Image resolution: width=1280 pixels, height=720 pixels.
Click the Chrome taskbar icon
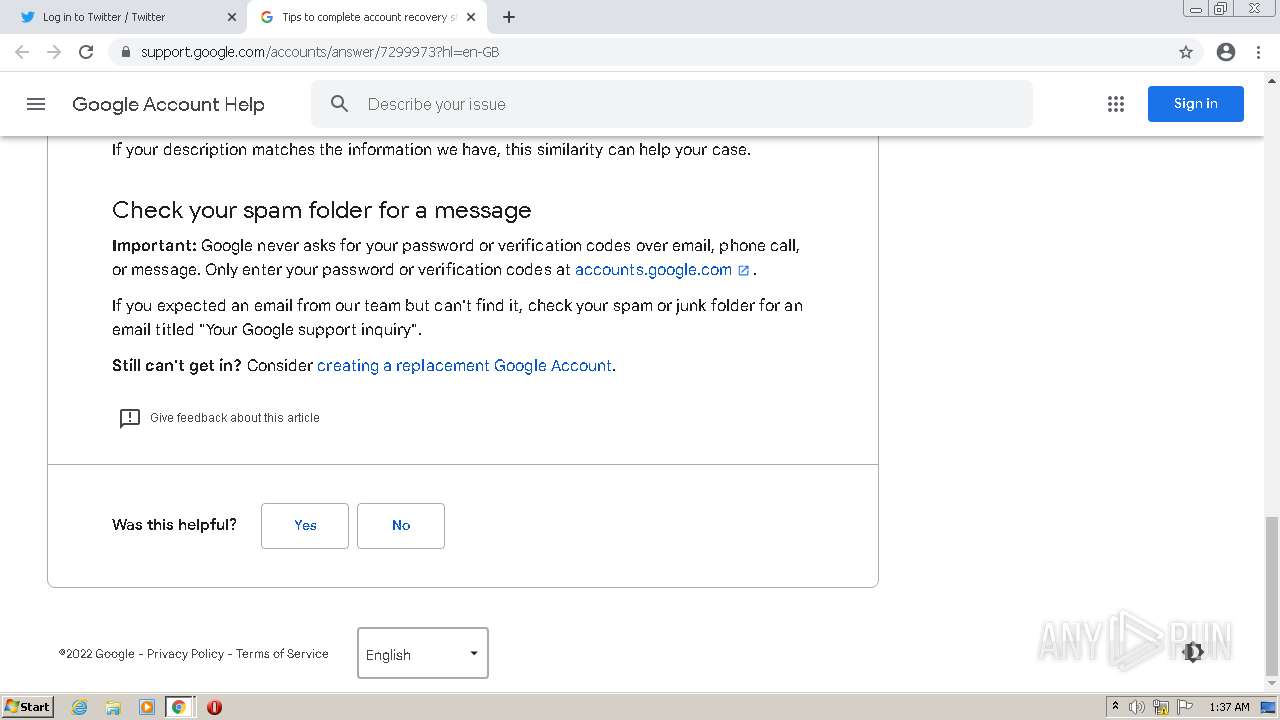[x=179, y=707]
